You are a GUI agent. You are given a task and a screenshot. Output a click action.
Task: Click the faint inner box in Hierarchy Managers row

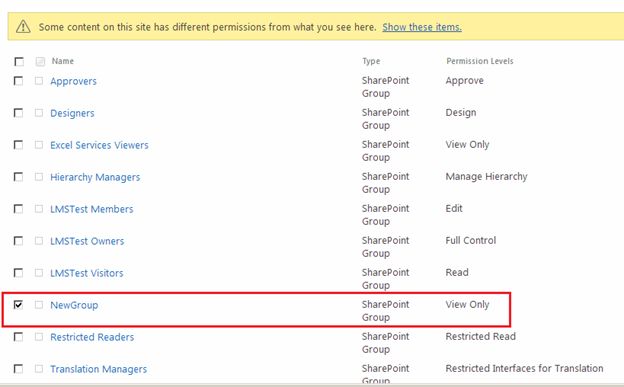coord(39,176)
